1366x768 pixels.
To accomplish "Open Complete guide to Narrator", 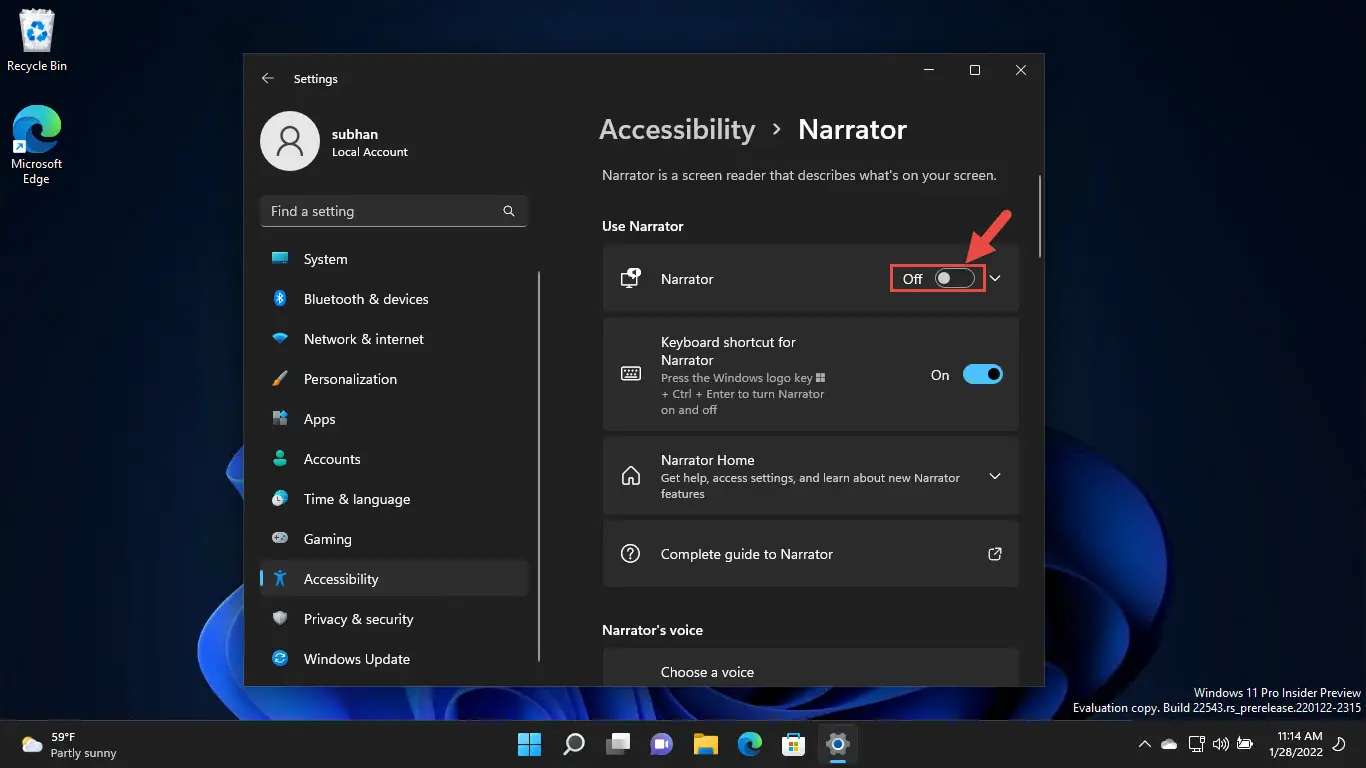I will click(811, 554).
